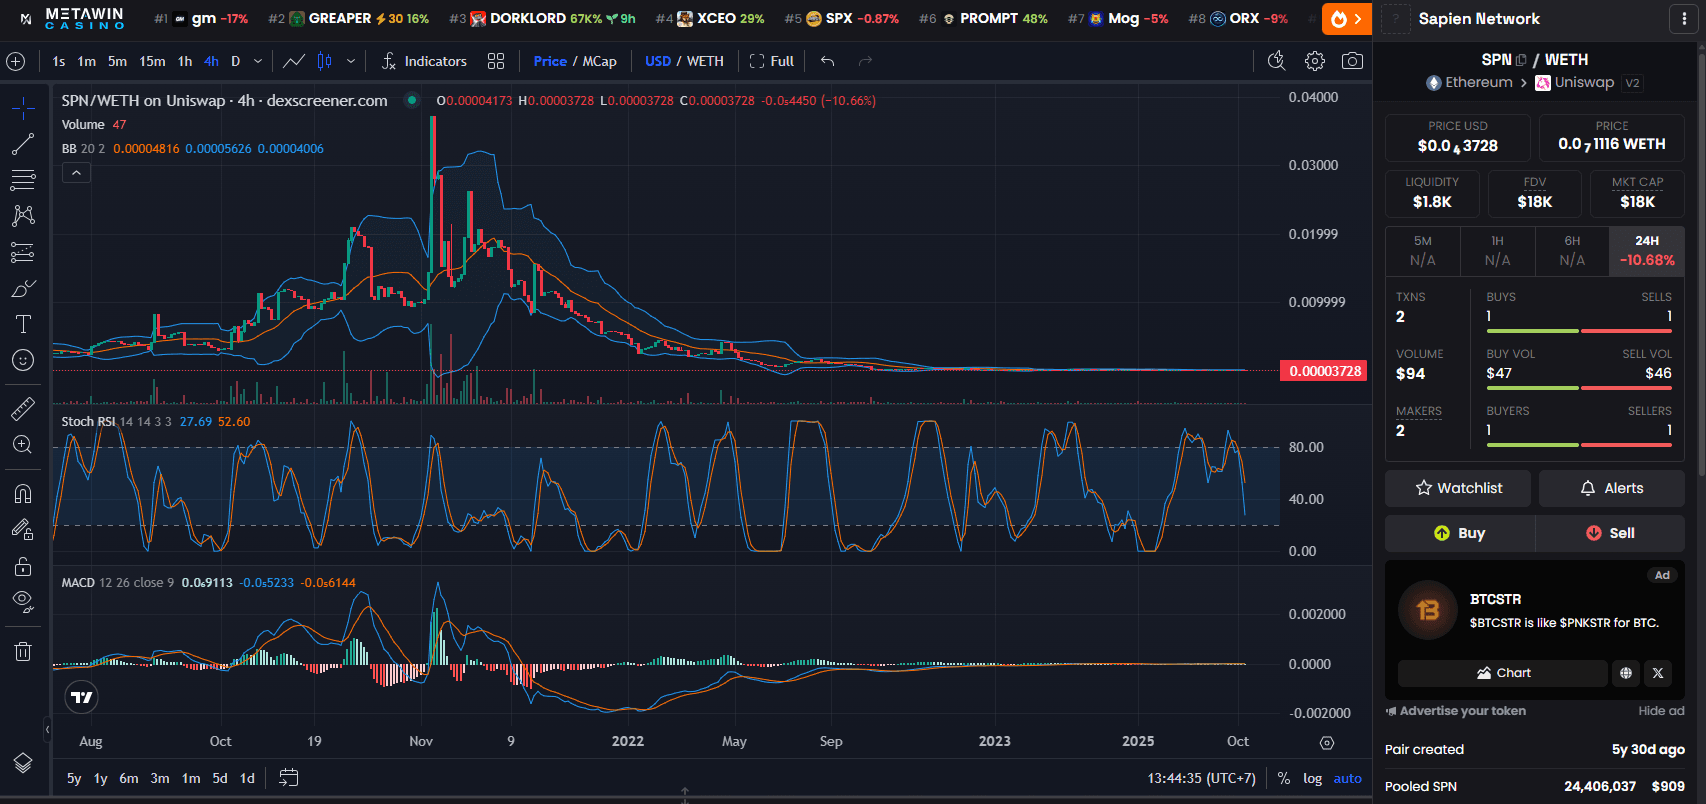Image resolution: width=1706 pixels, height=804 pixels.
Task: Click the red Sell button
Action: tap(1610, 533)
